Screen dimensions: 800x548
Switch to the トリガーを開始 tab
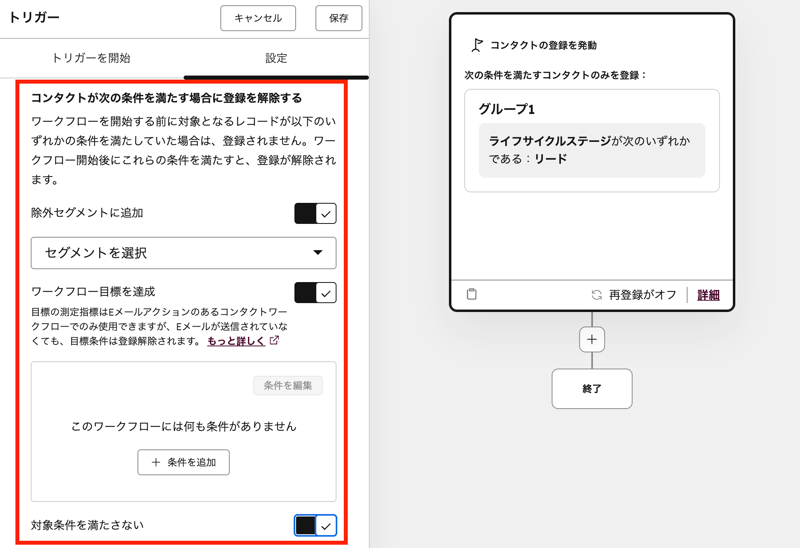[91, 58]
